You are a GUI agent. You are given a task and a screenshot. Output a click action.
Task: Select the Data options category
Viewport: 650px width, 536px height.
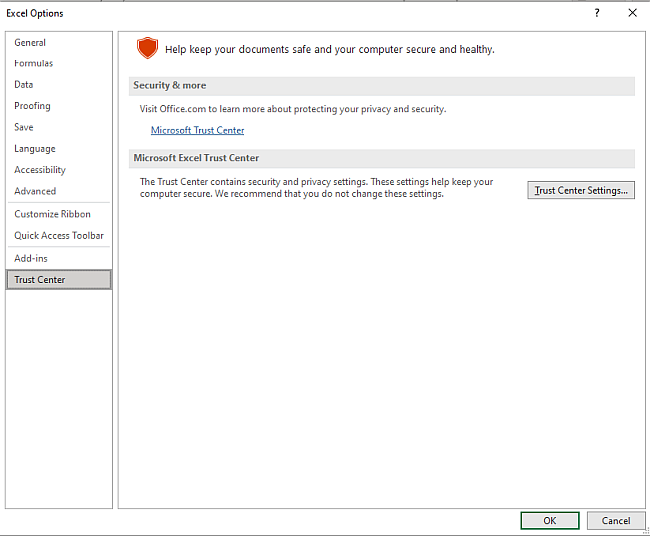click(24, 85)
